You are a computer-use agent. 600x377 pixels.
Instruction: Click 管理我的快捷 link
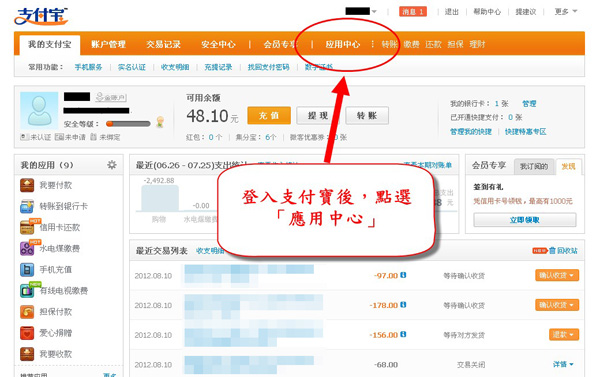click(x=471, y=132)
